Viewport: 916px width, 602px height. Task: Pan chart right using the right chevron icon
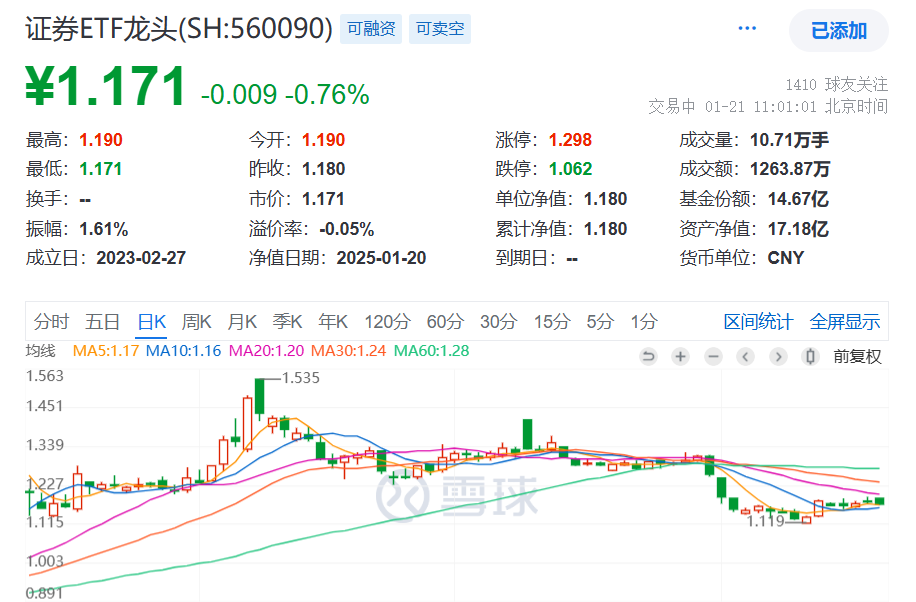coord(778,356)
